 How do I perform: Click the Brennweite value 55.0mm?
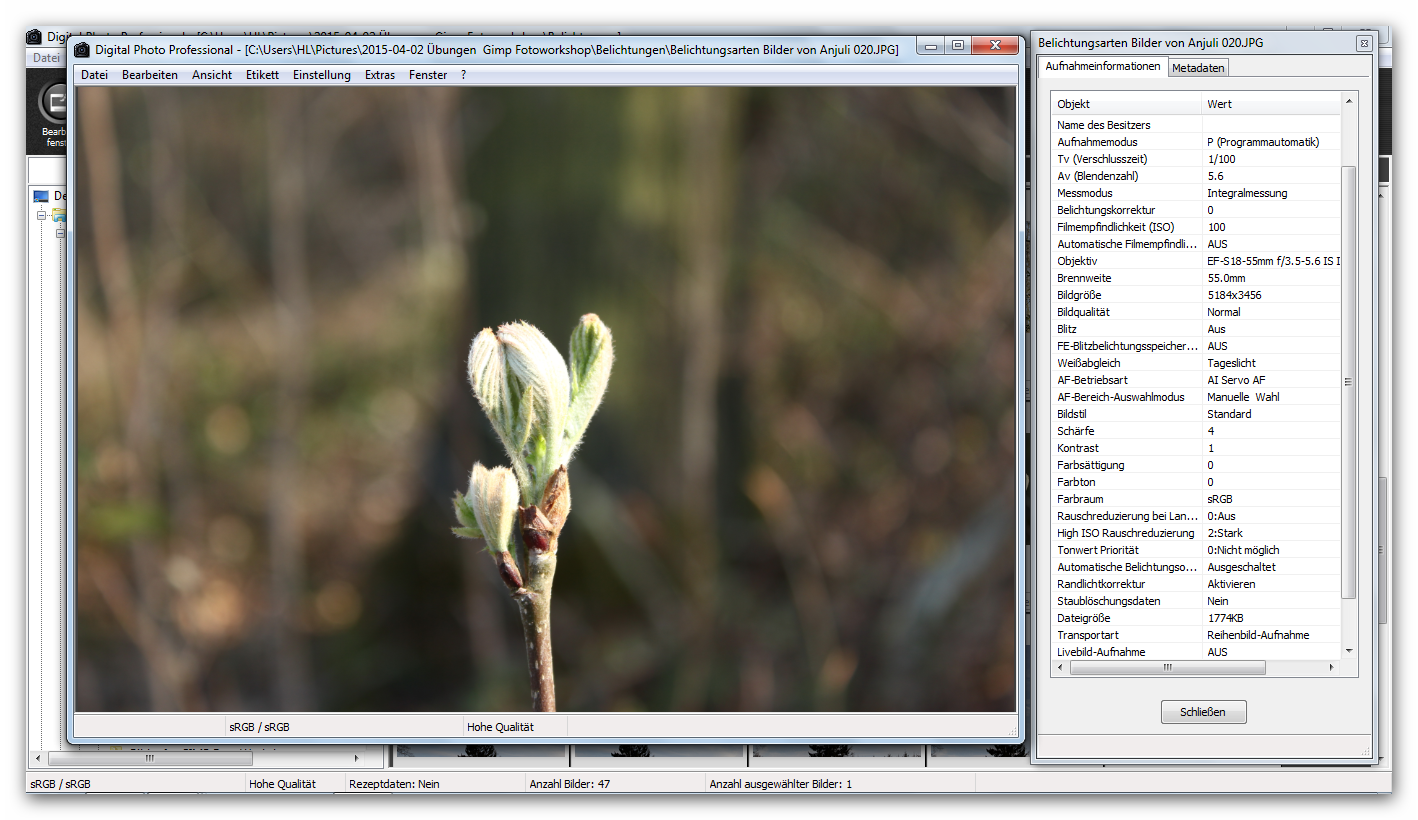1226,278
